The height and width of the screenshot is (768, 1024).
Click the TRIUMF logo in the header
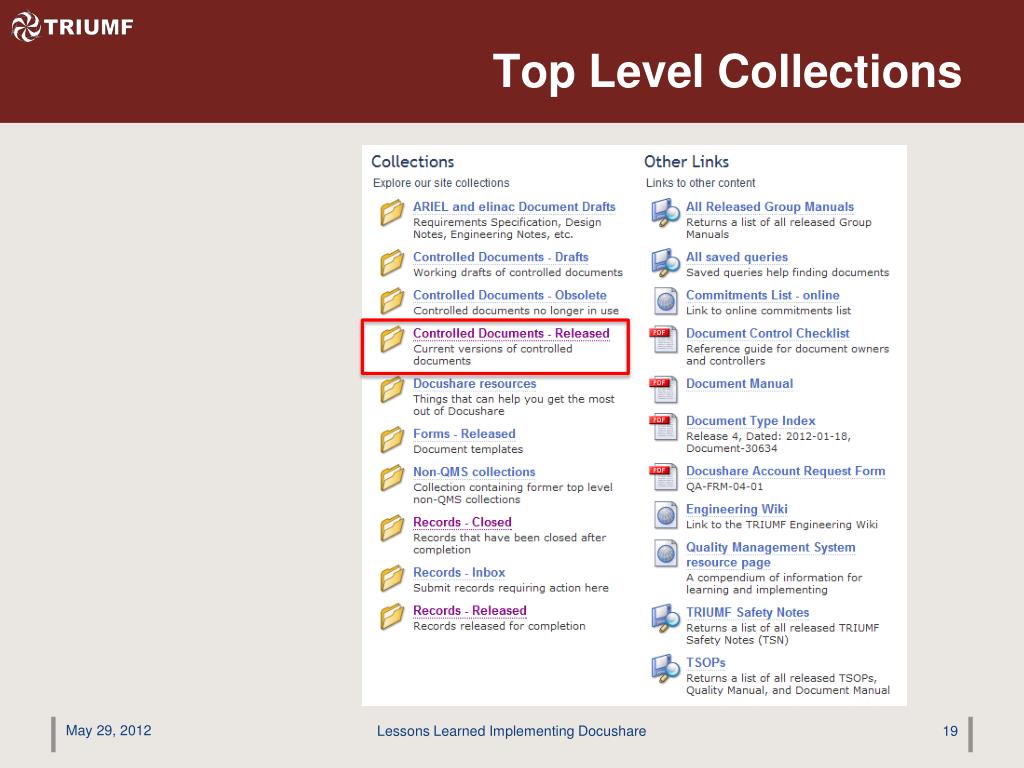[72, 27]
